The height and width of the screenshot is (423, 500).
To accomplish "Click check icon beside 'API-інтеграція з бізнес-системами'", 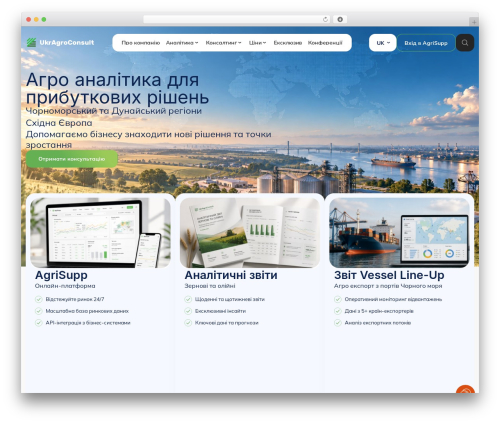I will [x=38, y=323].
